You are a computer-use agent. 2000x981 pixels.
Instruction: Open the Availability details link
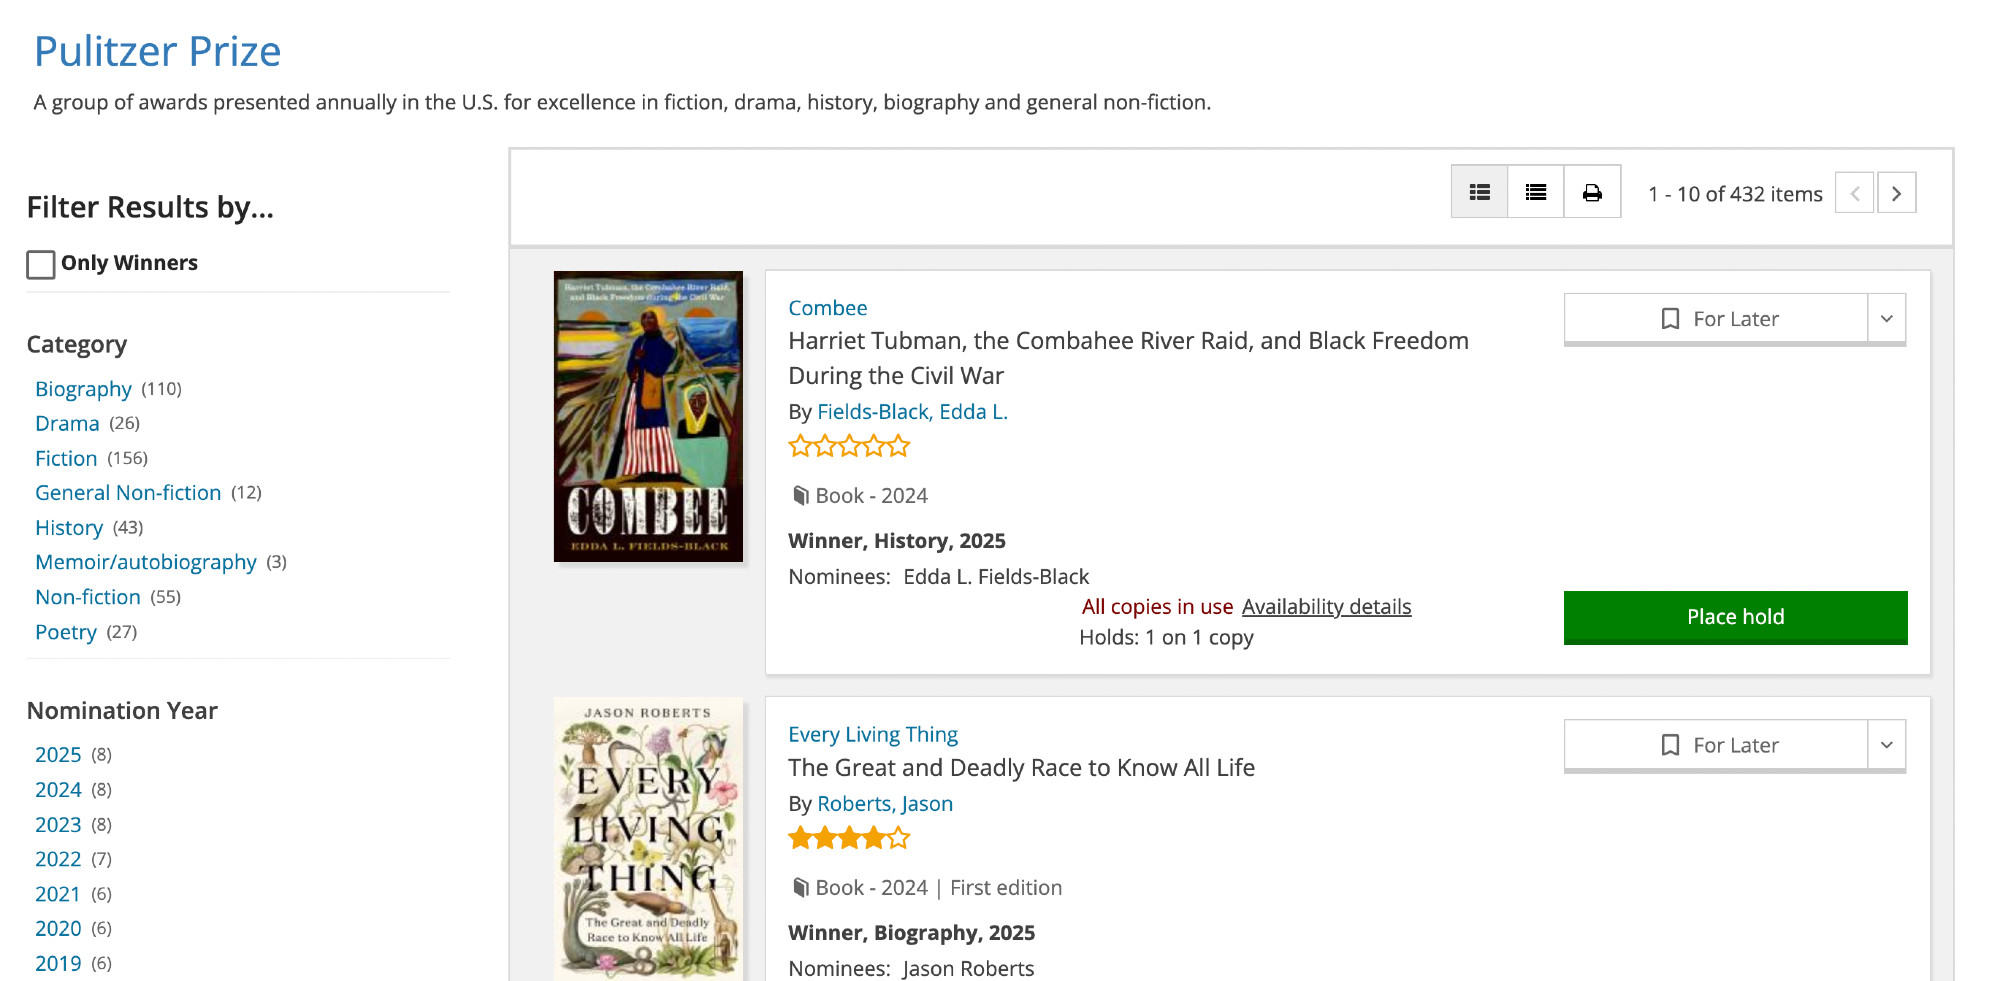coord(1326,607)
